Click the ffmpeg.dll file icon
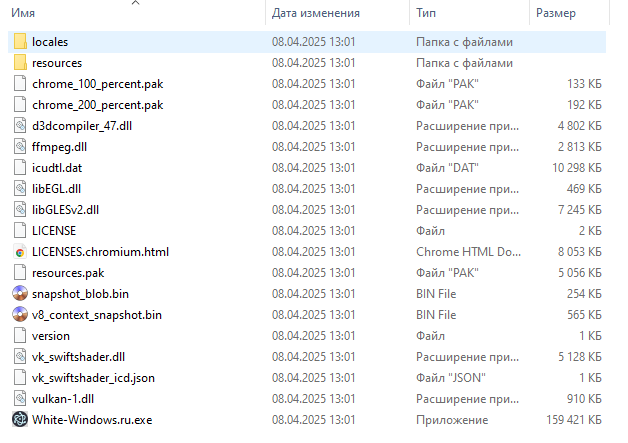Screen dimensions: 628x443 pyautogui.click(x=20, y=147)
